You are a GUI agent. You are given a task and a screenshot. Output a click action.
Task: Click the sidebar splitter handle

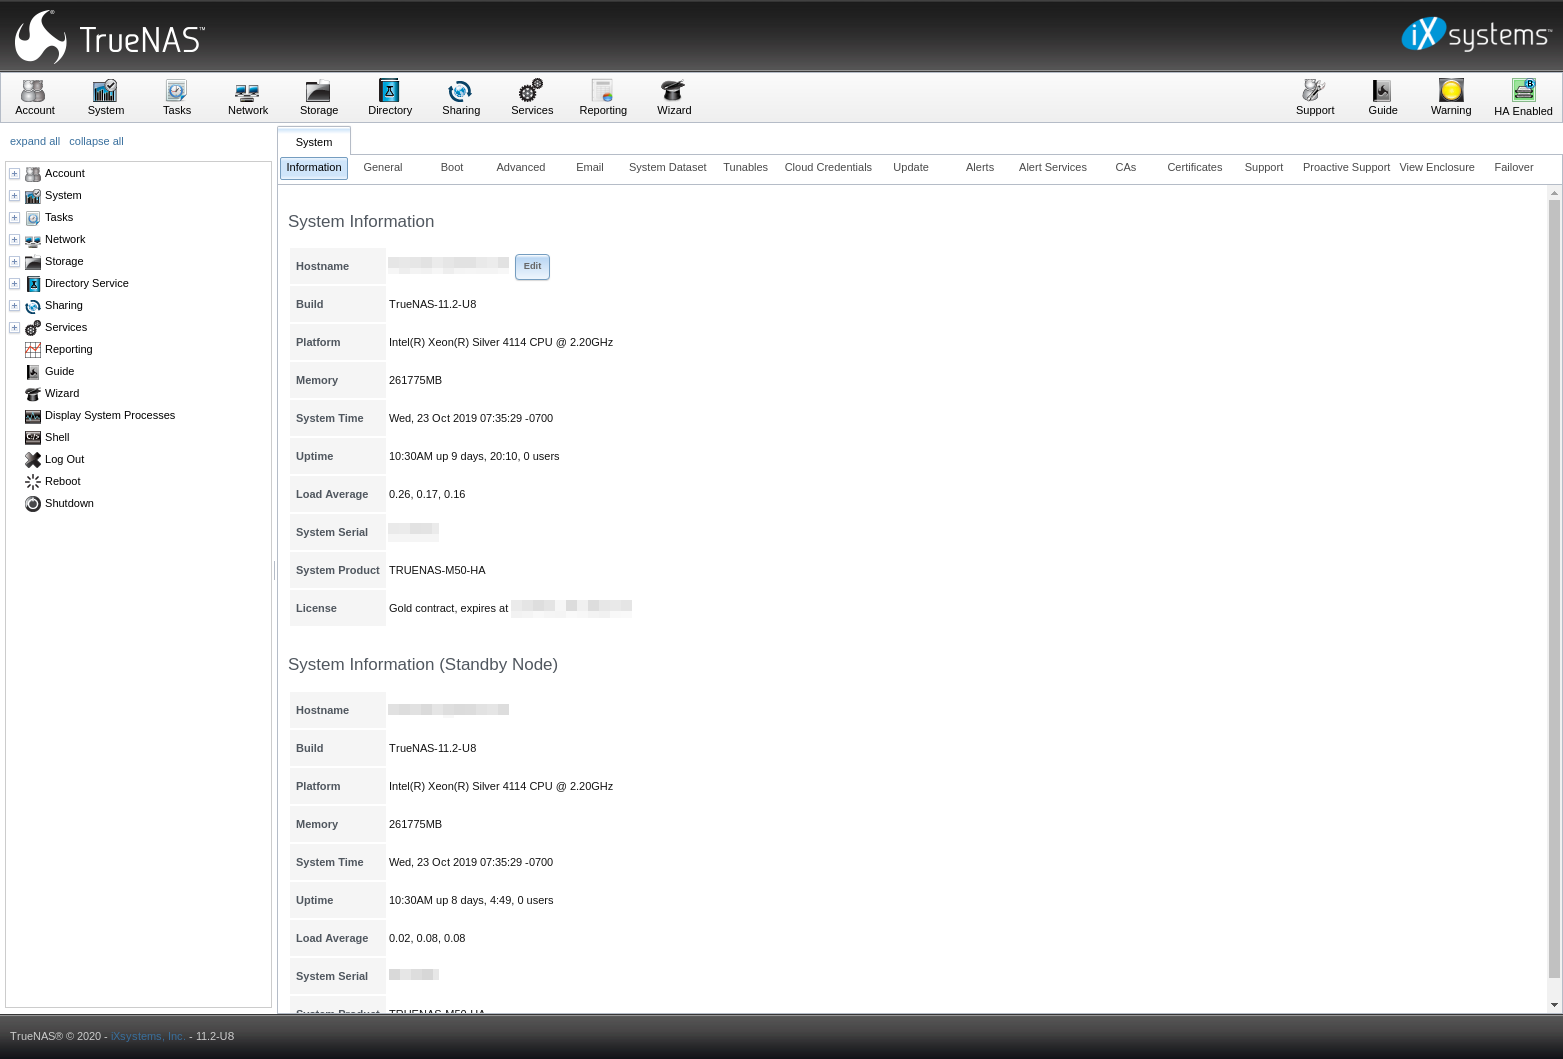coord(275,570)
